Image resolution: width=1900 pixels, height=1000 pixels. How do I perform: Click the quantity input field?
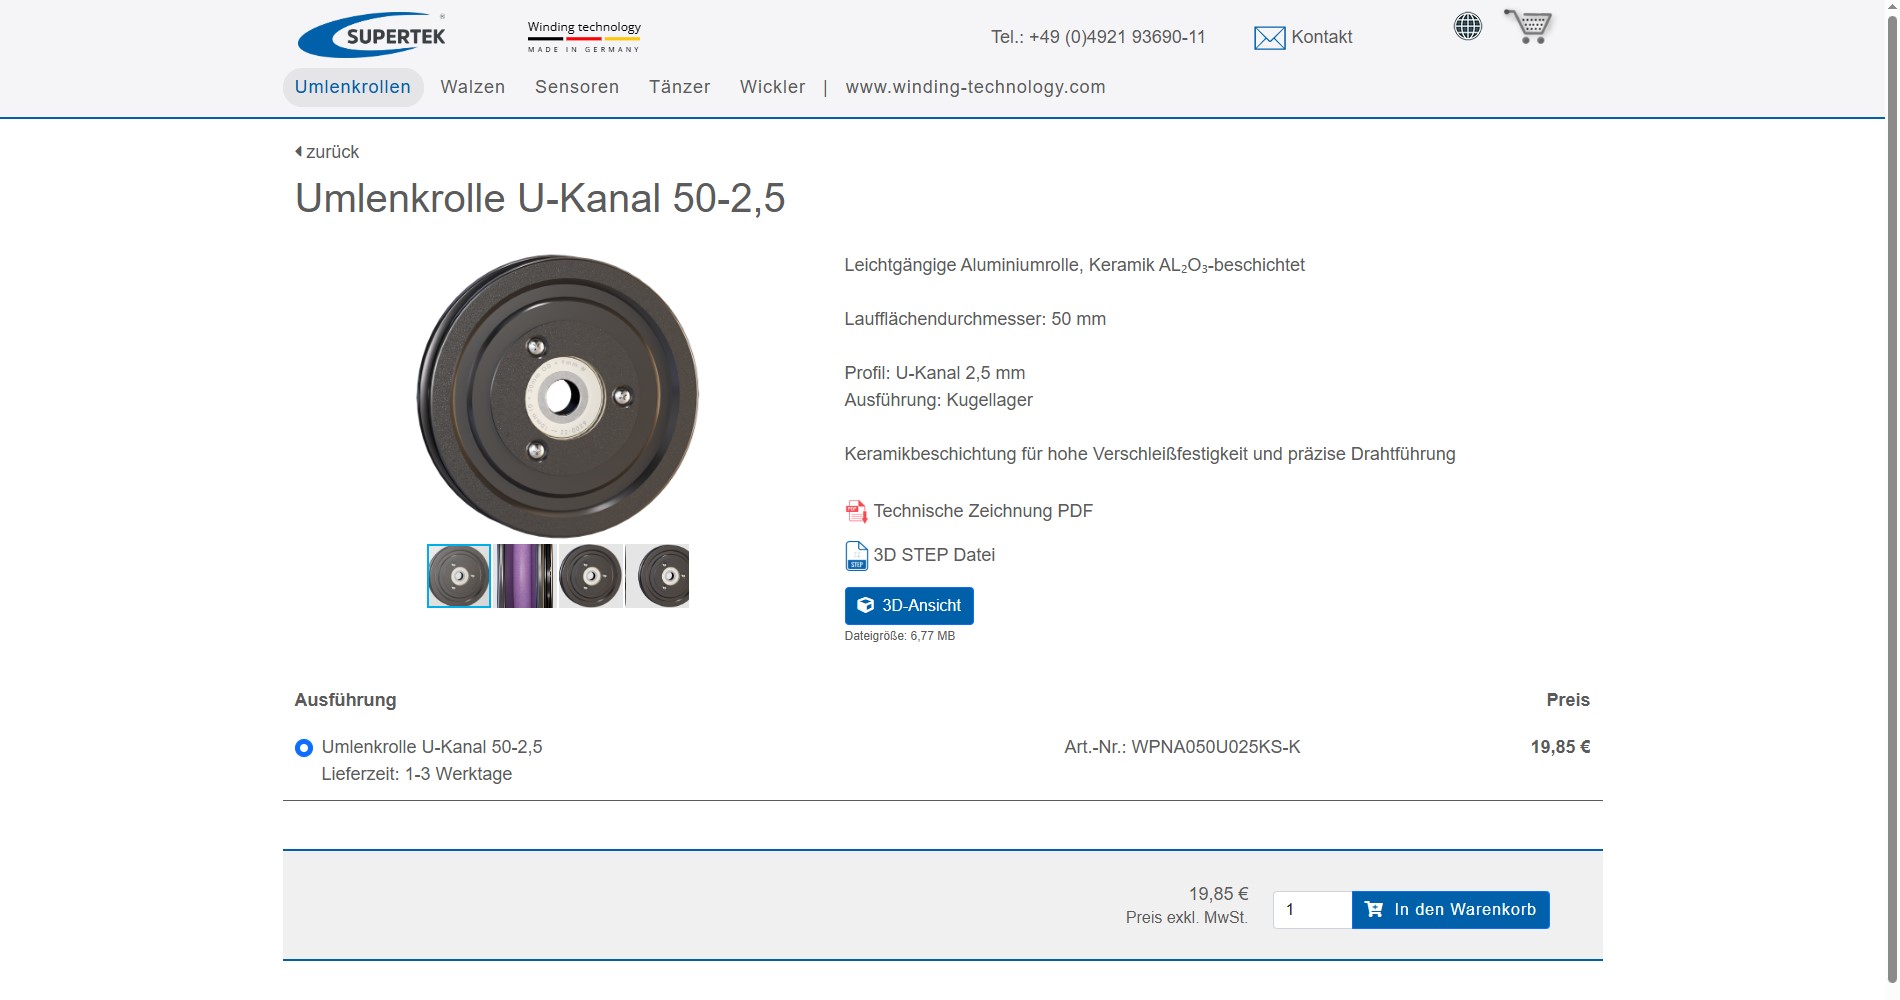click(1311, 909)
